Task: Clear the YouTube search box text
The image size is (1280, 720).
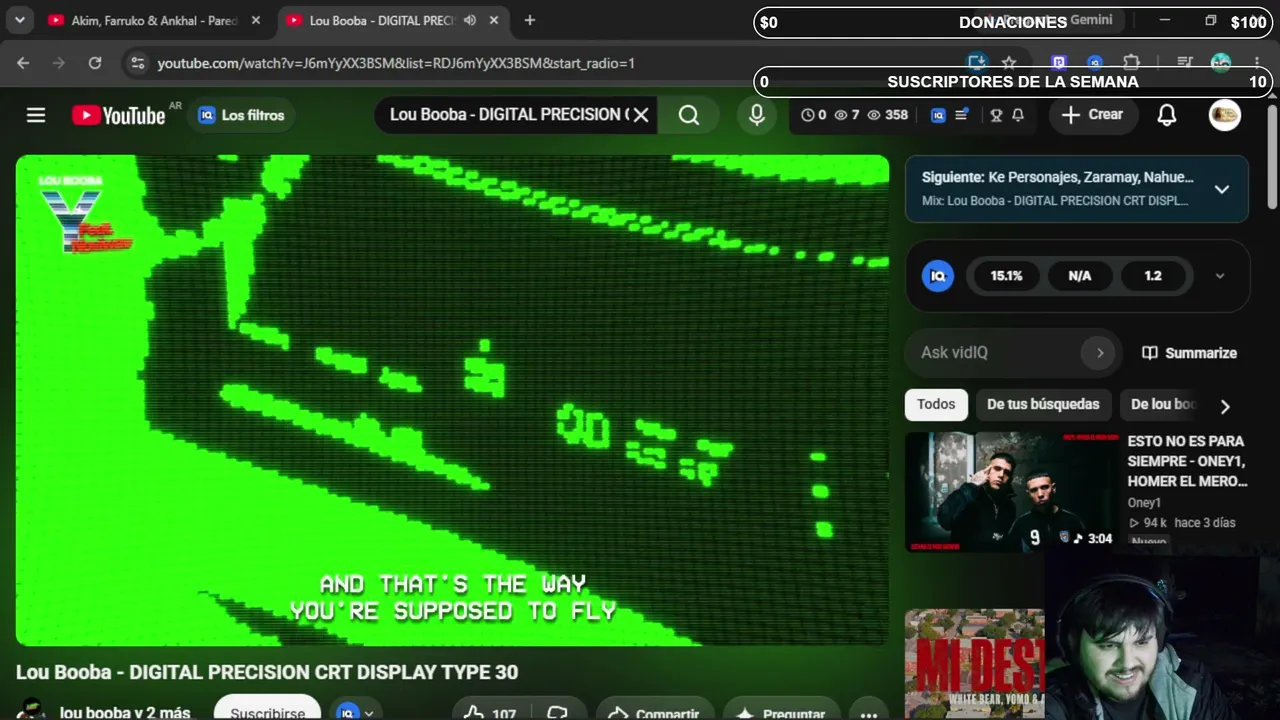Action: tap(641, 115)
